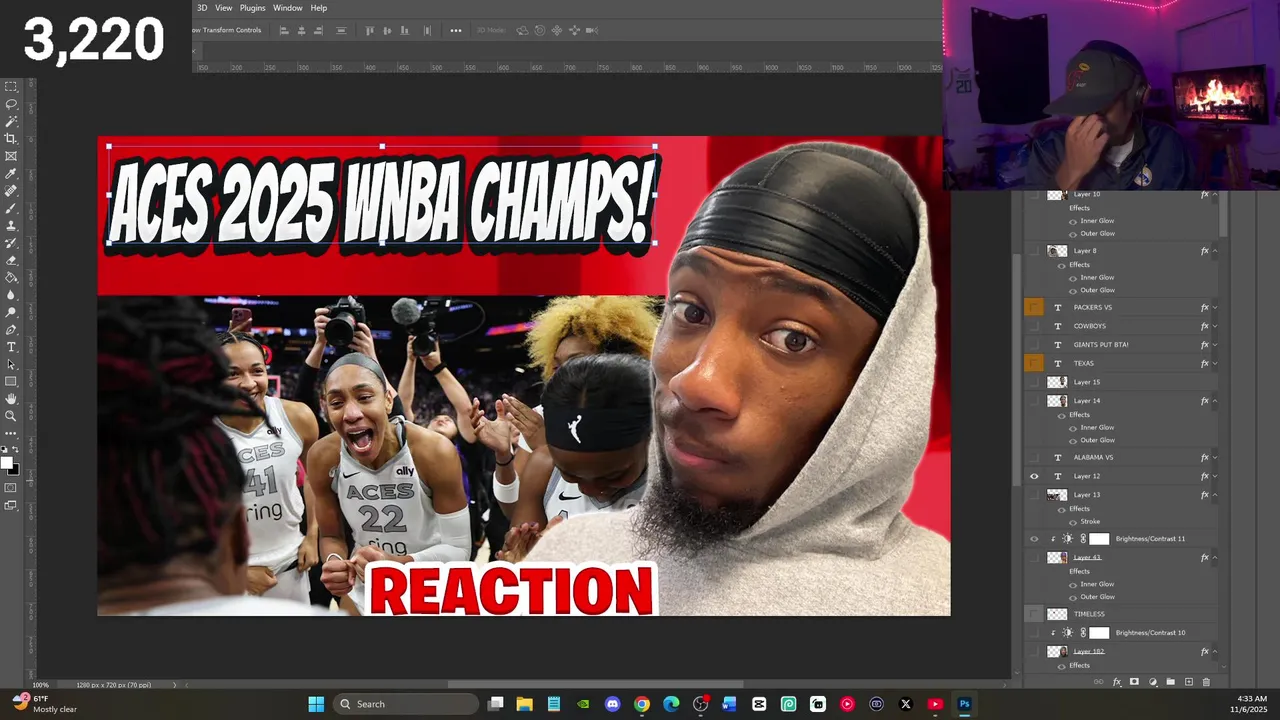Select the Dodge tool
The width and height of the screenshot is (1280, 720).
coord(11,312)
